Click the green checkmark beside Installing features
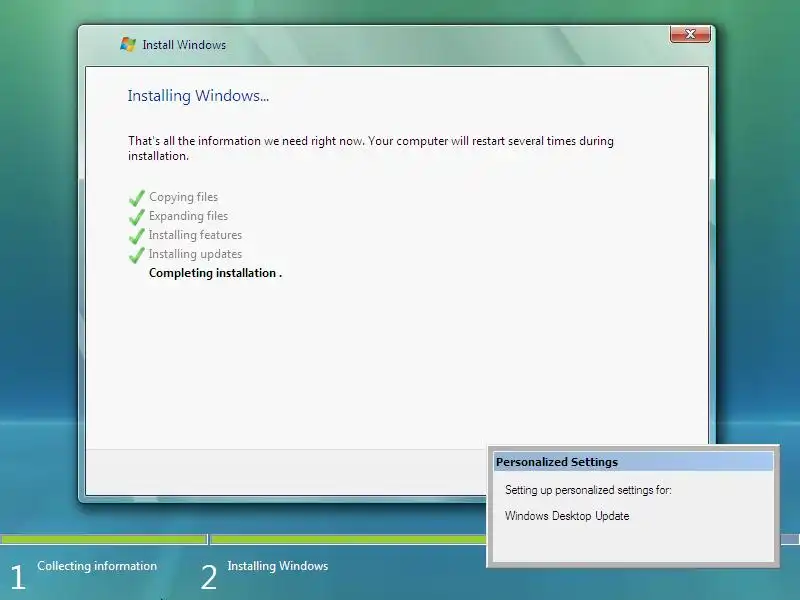 coord(137,236)
